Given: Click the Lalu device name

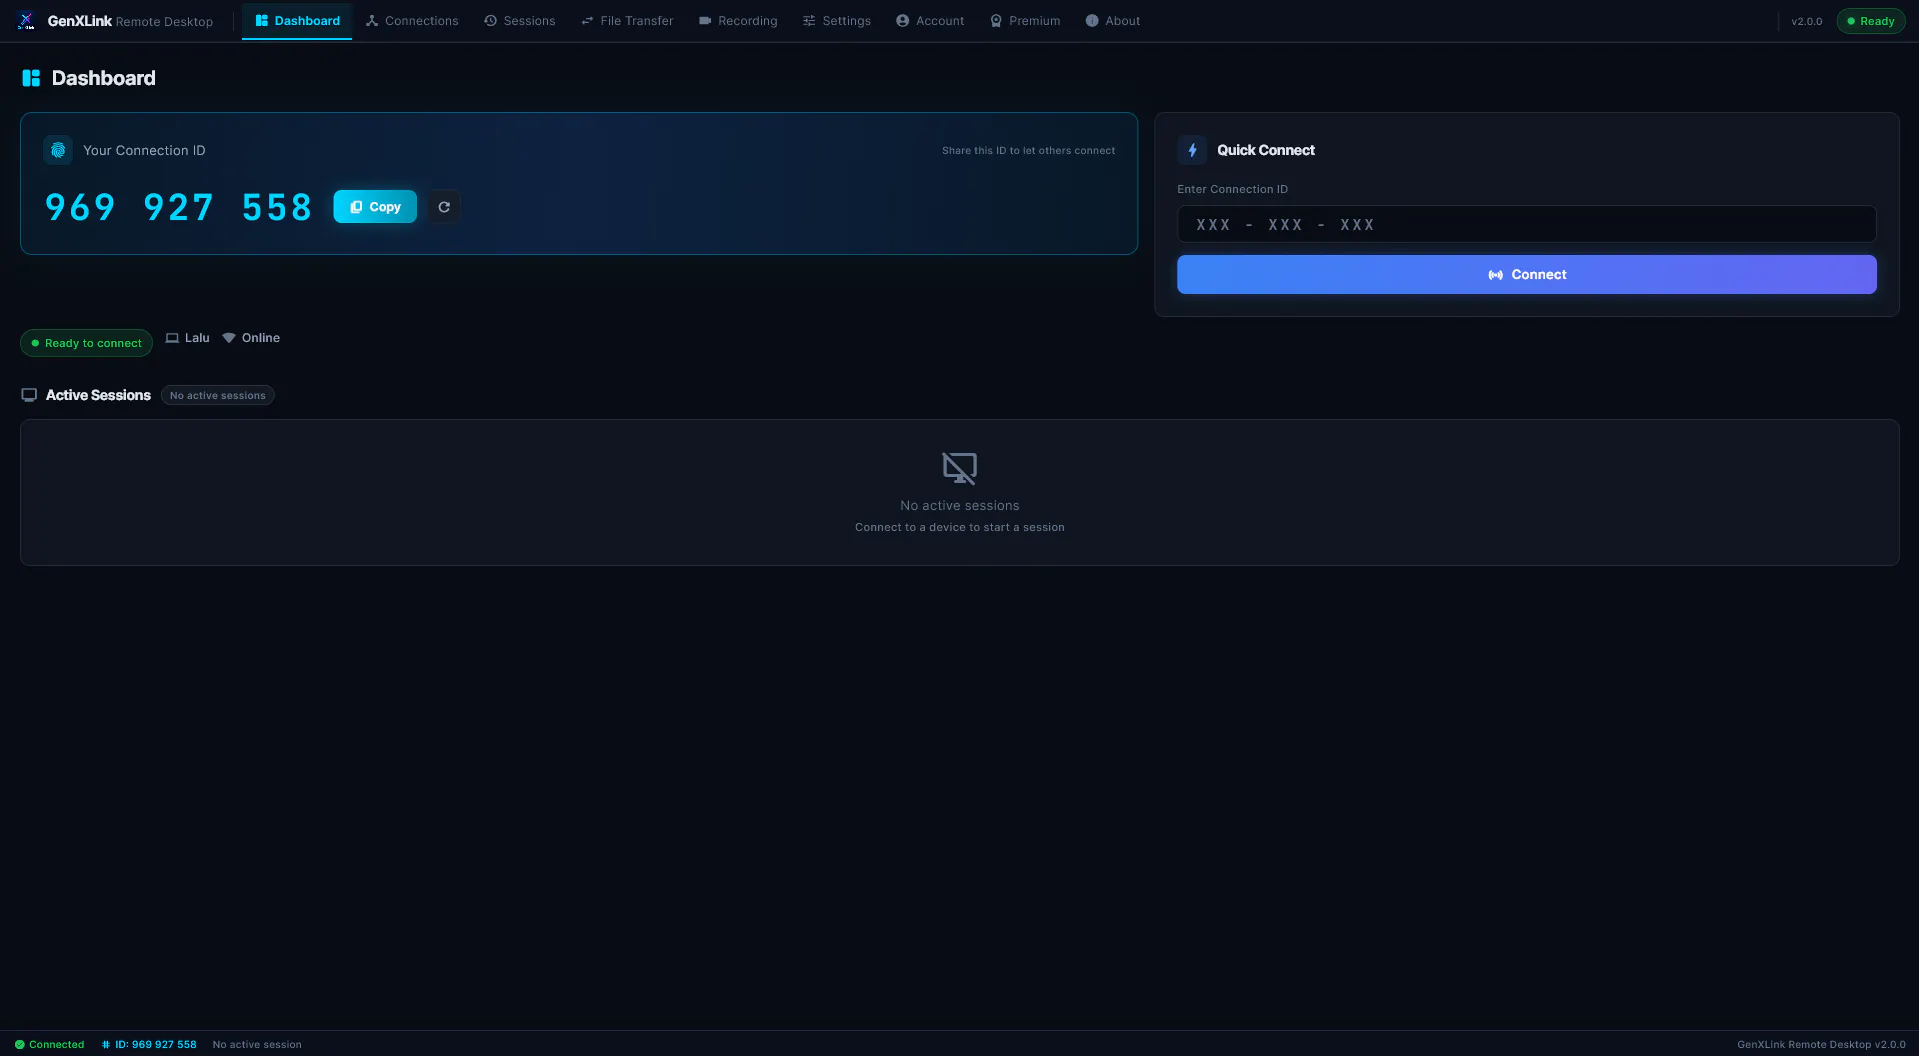Looking at the screenshot, I should click(x=197, y=338).
